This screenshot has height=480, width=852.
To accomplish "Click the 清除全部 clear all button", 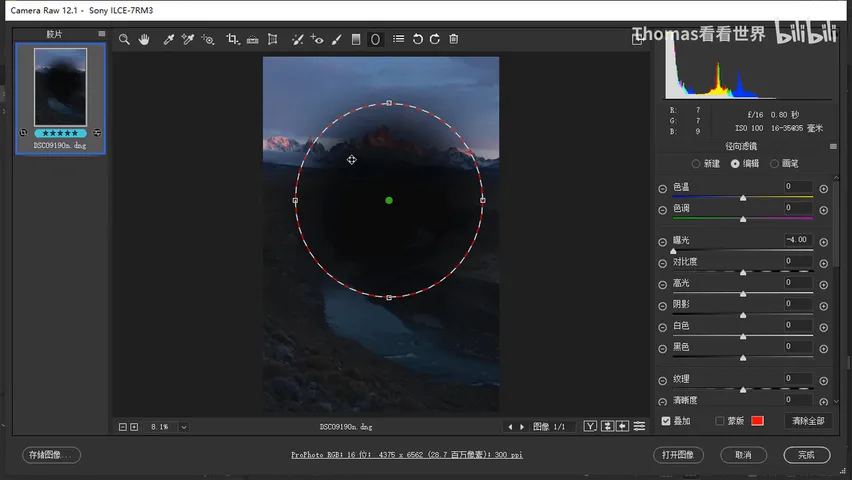I will coord(808,421).
